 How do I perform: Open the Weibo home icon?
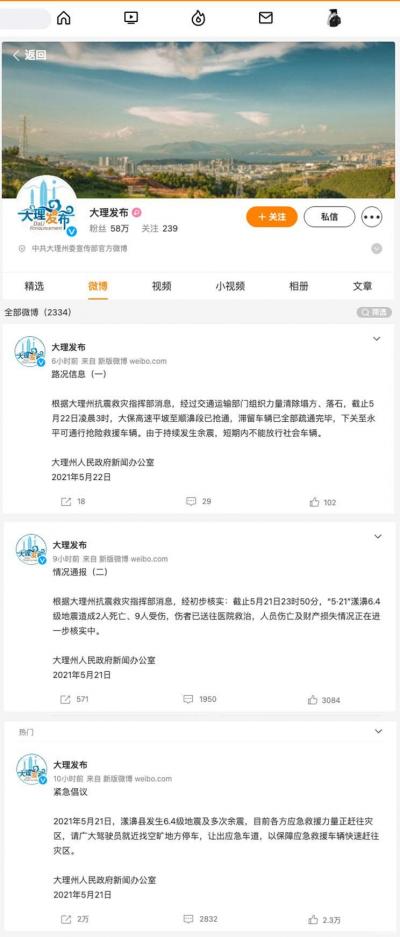63,18
